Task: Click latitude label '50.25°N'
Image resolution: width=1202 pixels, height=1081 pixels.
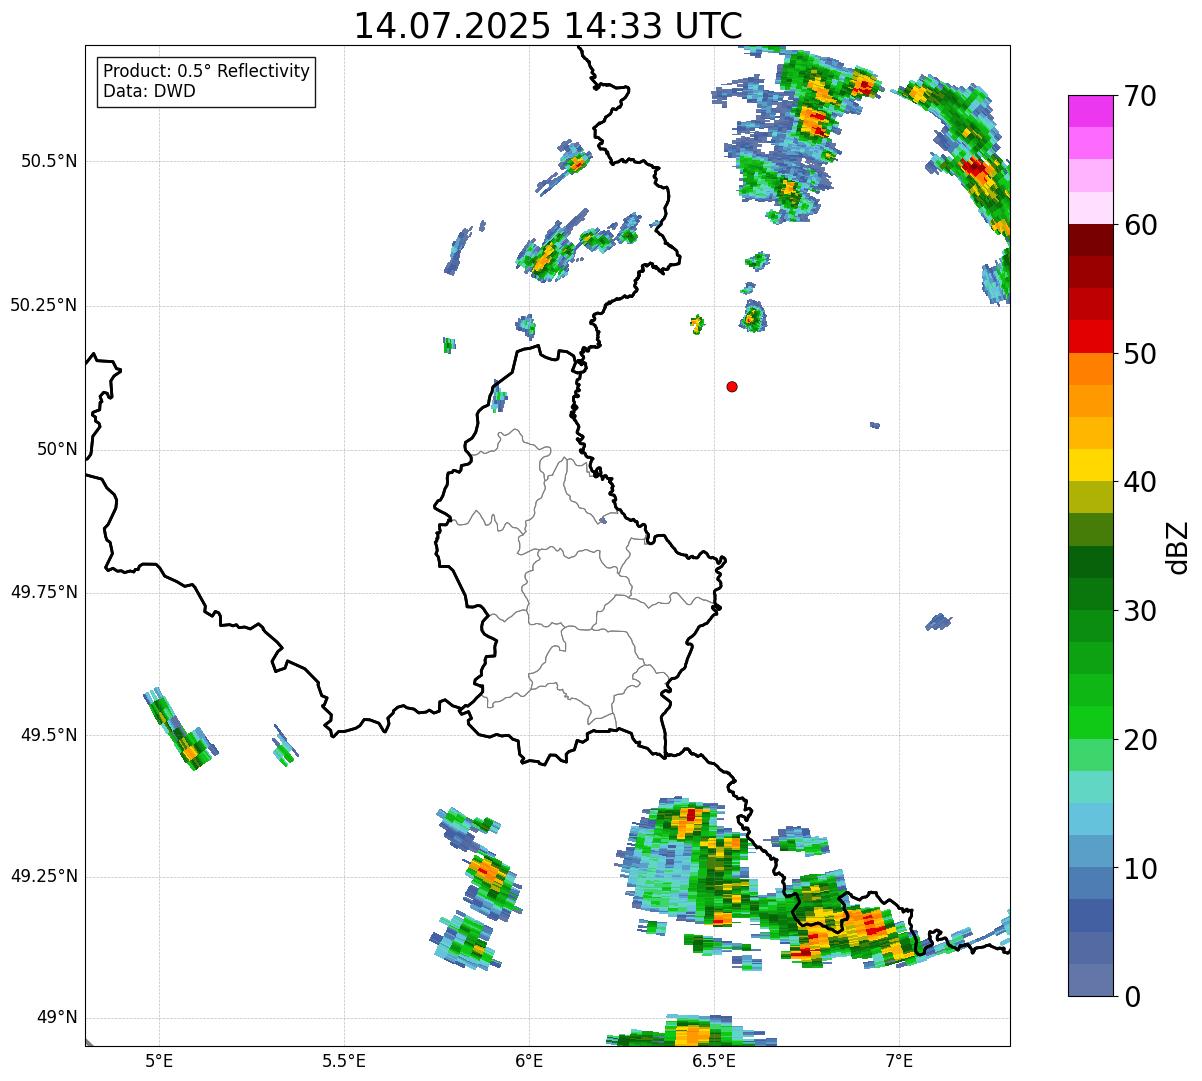Action: tap(44, 305)
